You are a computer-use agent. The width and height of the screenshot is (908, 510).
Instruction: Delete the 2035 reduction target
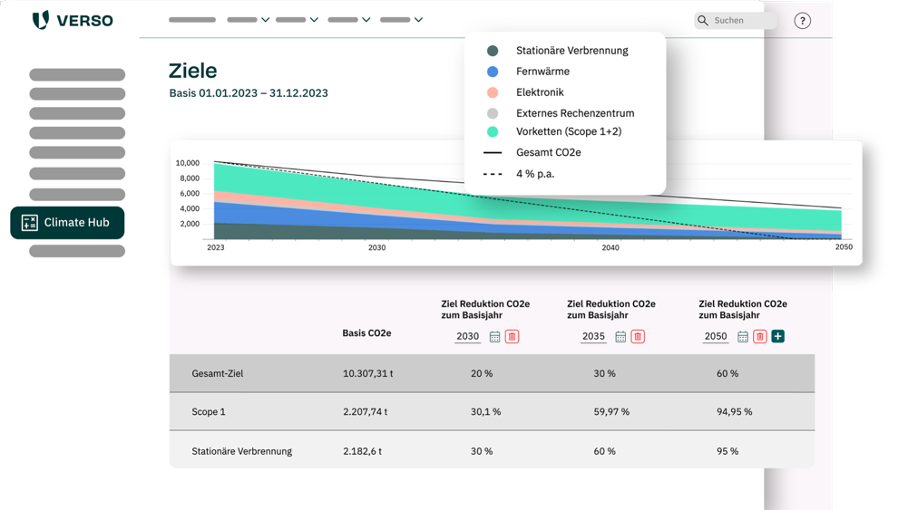click(x=638, y=337)
